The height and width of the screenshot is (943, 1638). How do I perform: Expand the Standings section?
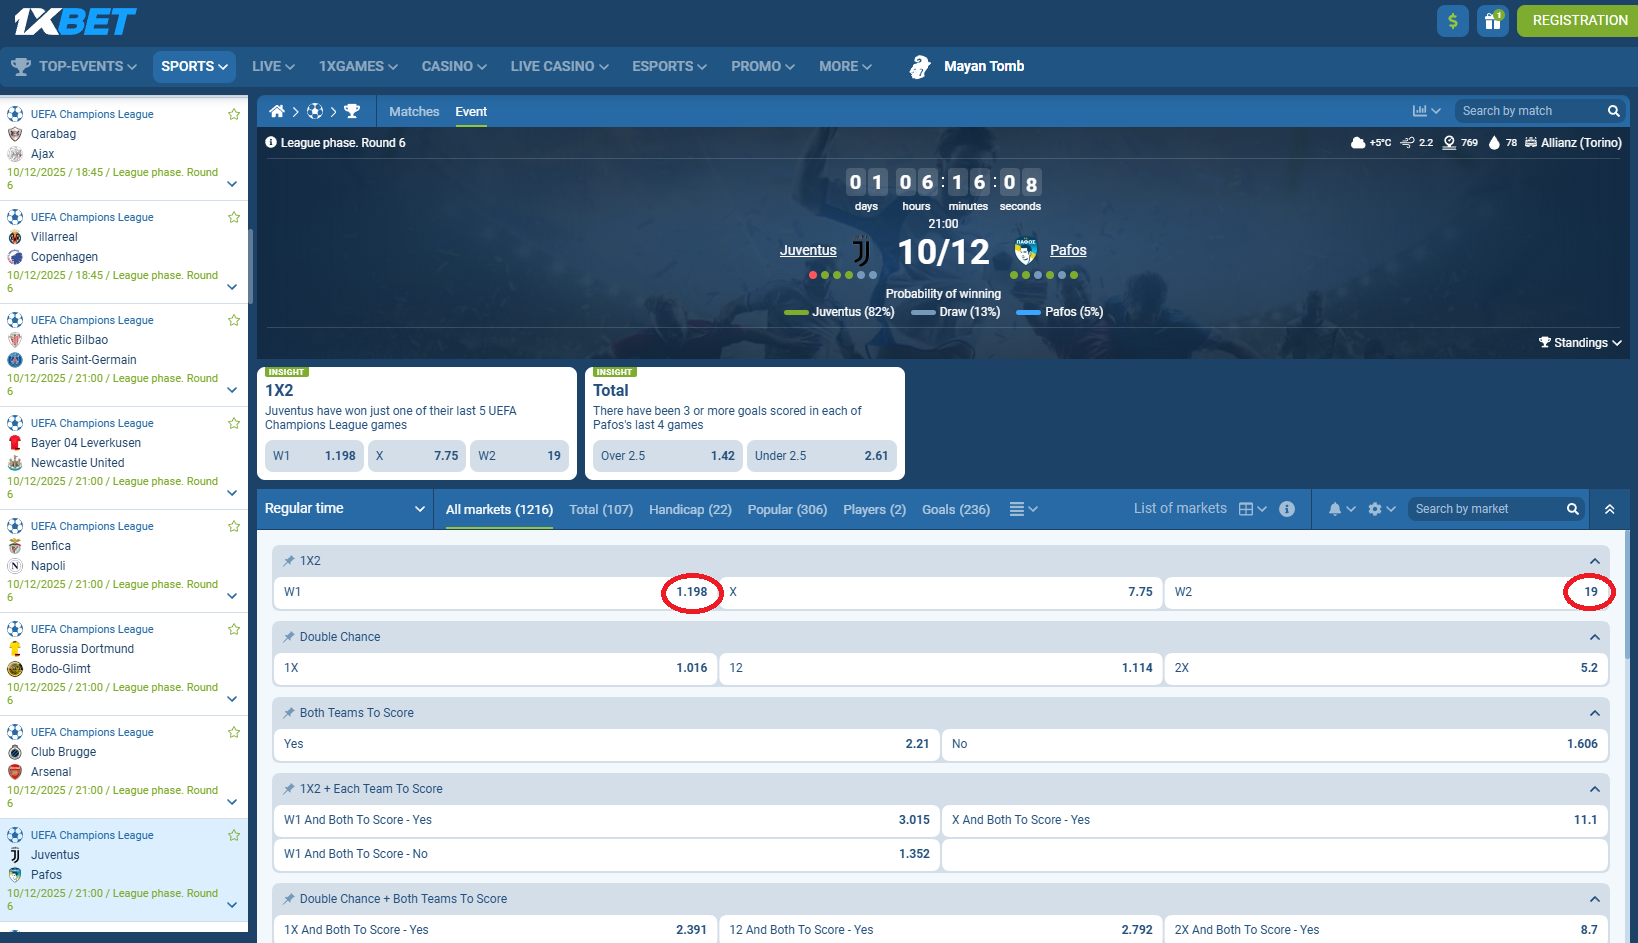pyautogui.click(x=1580, y=343)
